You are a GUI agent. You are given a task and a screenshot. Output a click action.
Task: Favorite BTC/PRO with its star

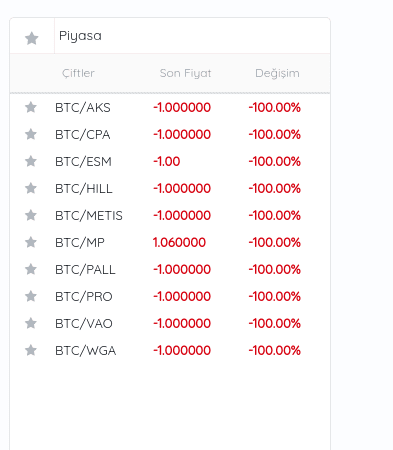coord(31,296)
